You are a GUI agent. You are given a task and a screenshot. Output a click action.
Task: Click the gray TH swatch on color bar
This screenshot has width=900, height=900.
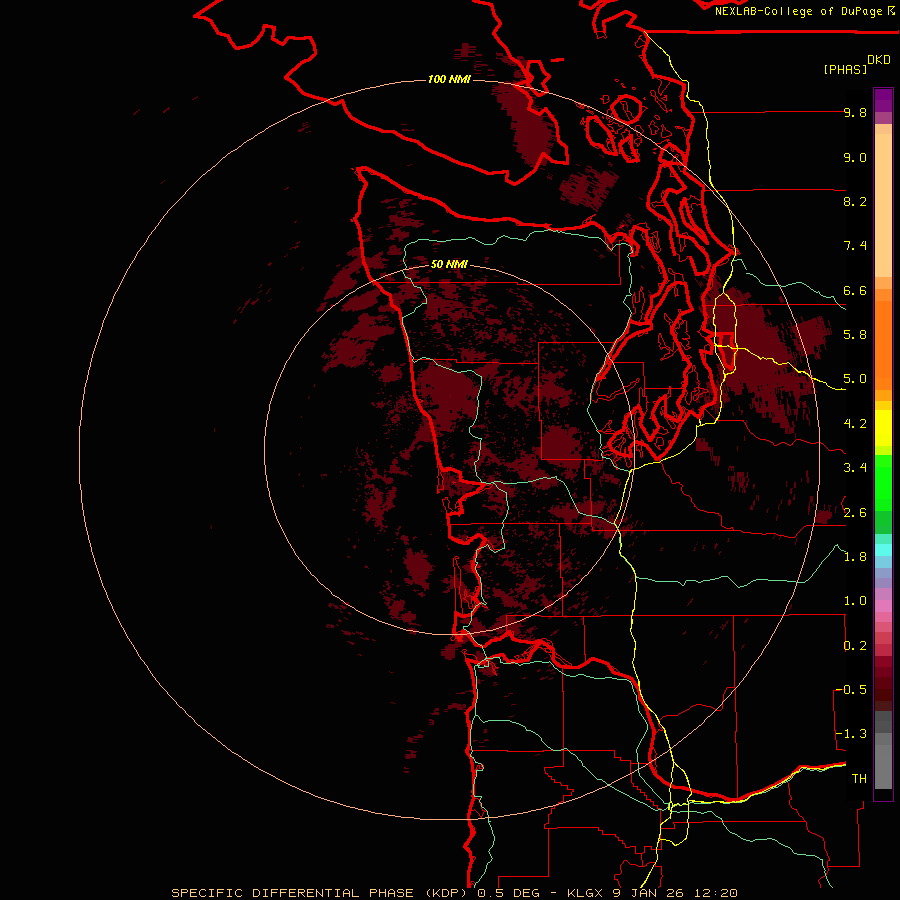(x=883, y=766)
